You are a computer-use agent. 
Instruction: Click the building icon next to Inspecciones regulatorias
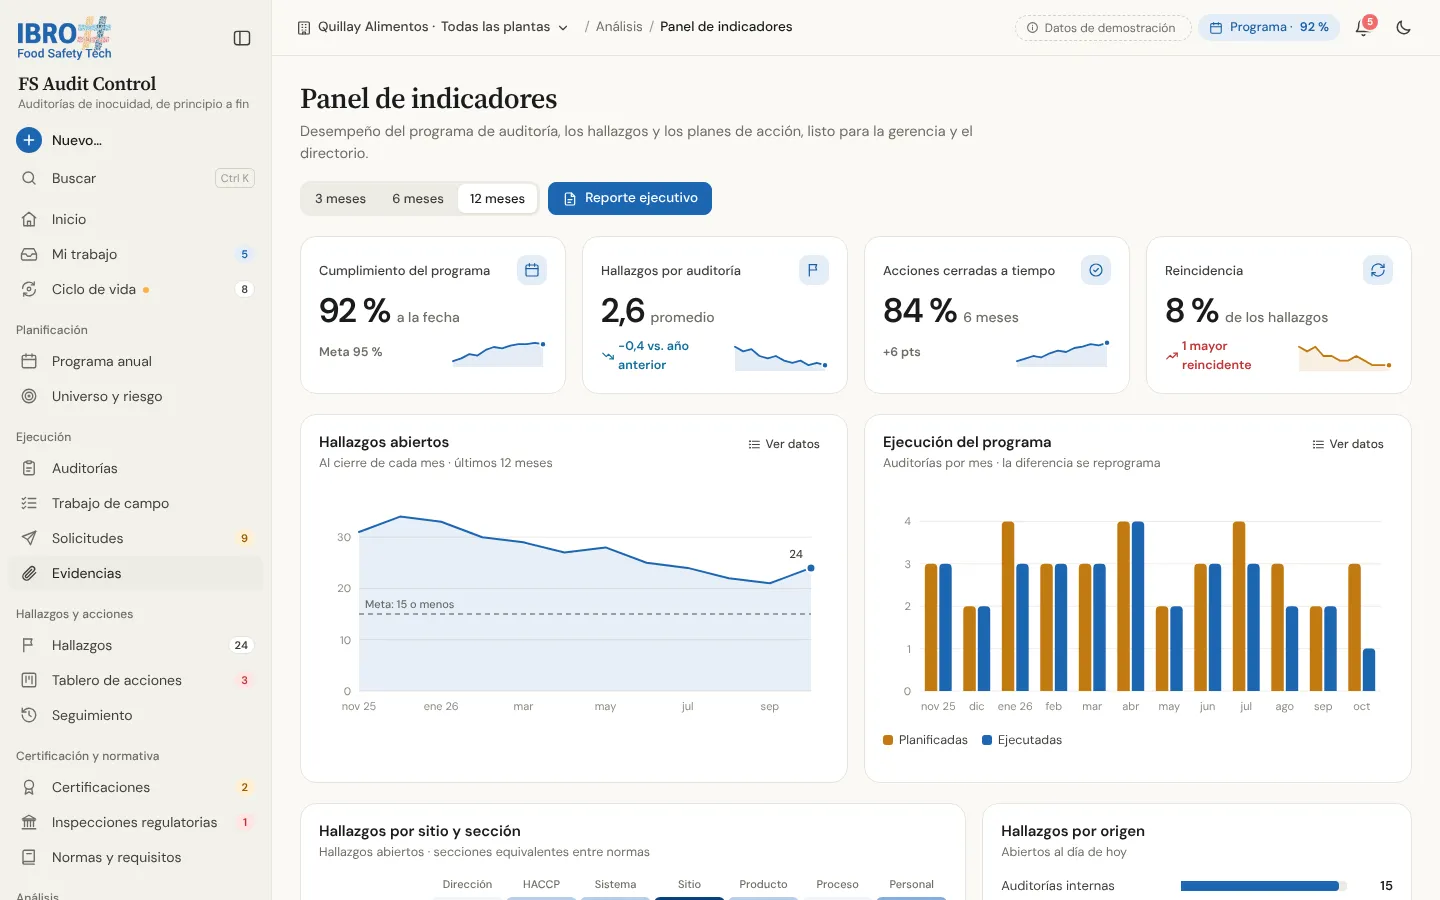pyautogui.click(x=29, y=822)
